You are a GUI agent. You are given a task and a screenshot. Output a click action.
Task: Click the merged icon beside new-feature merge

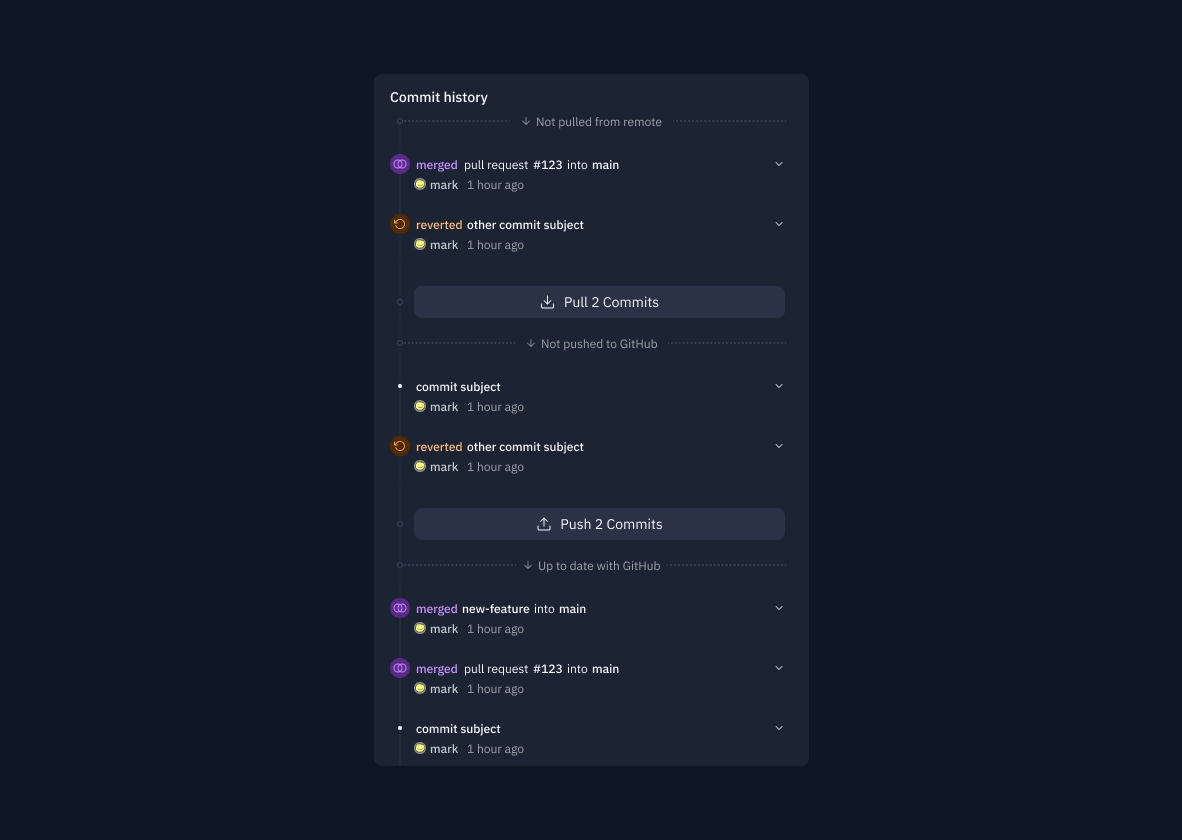pyautogui.click(x=400, y=608)
